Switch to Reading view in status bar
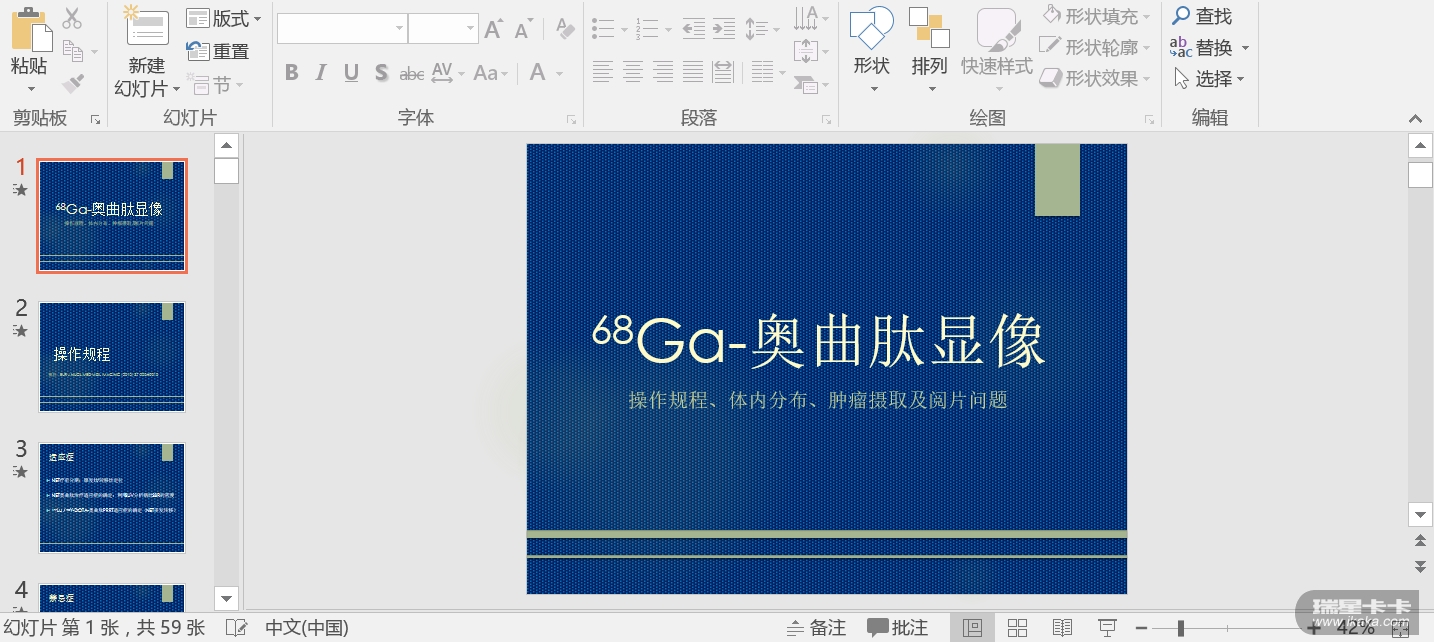Screen dimensions: 1434x642 click(1062, 628)
